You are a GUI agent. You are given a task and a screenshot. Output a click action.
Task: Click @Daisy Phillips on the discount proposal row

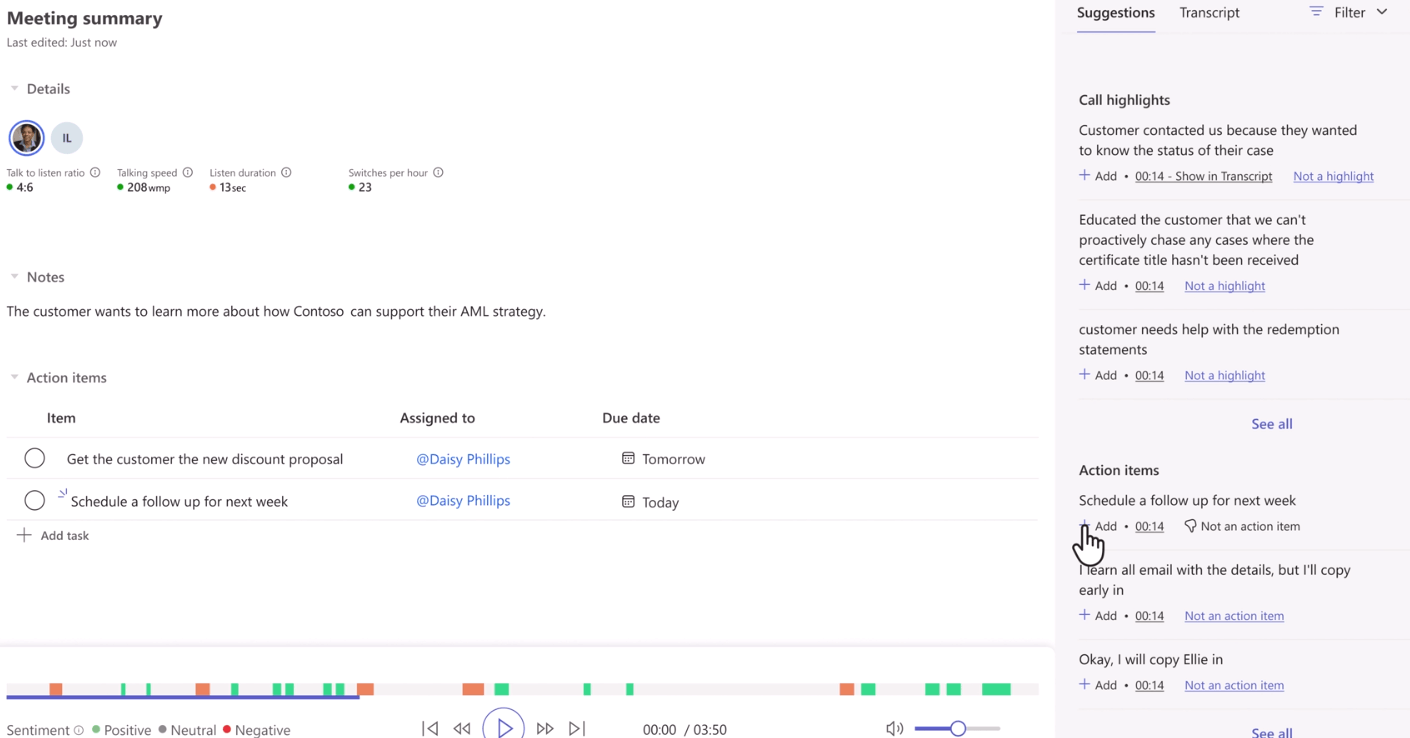point(463,459)
